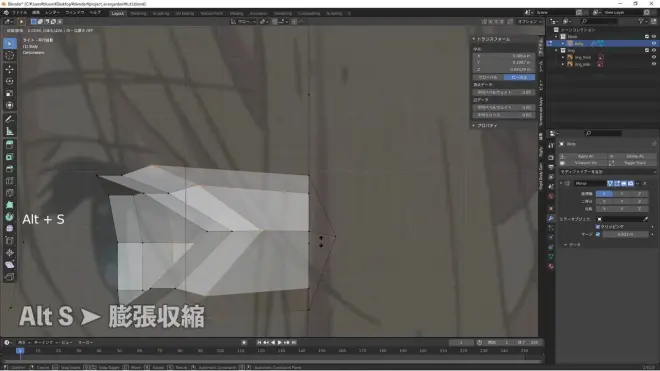The width and height of the screenshot is (660, 371).
Task: Select the Spin tool
Action: point(10,217)
